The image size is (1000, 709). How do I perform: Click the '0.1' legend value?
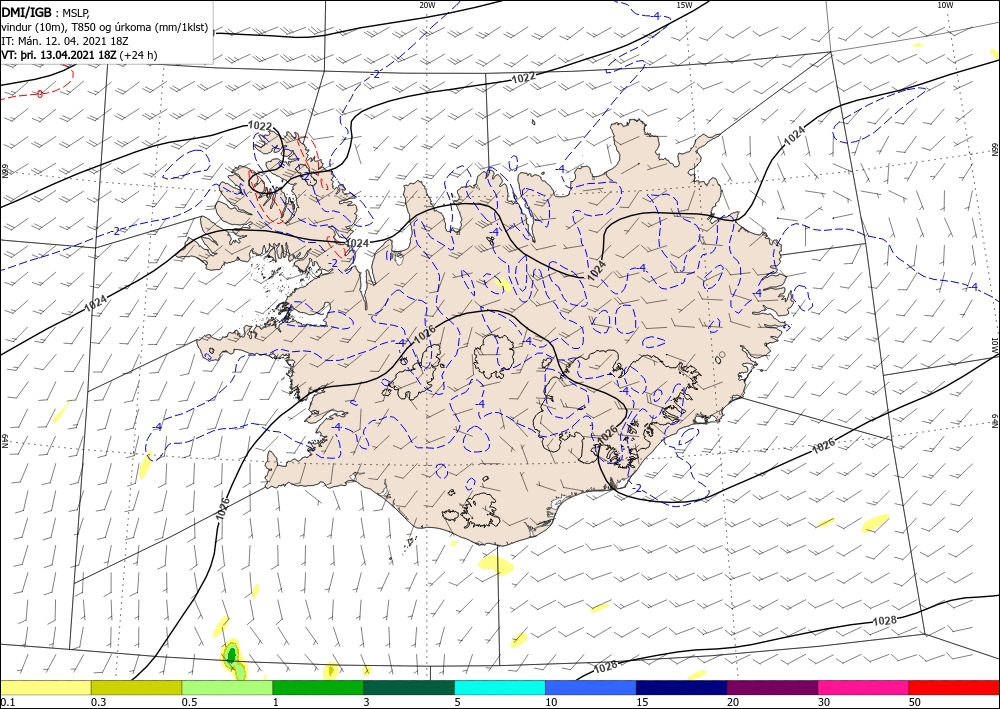point(7,702)
